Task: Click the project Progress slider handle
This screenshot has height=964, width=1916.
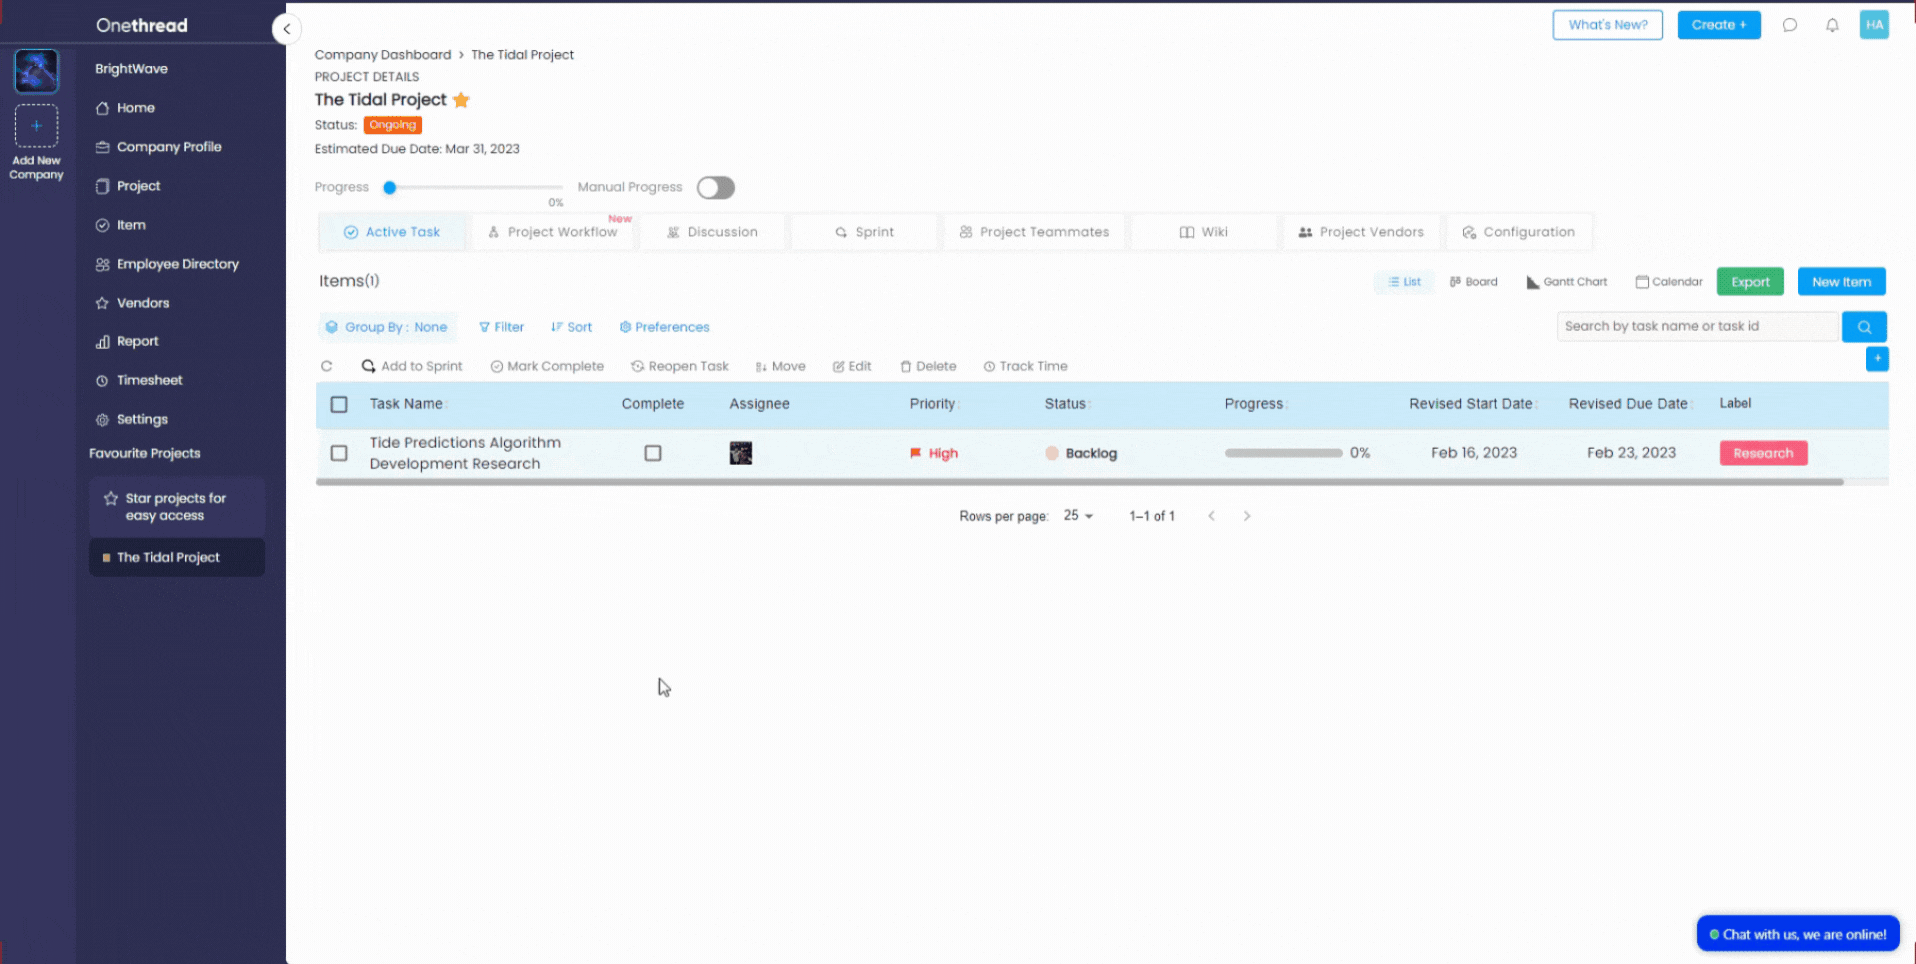Action: pos(390,188)
